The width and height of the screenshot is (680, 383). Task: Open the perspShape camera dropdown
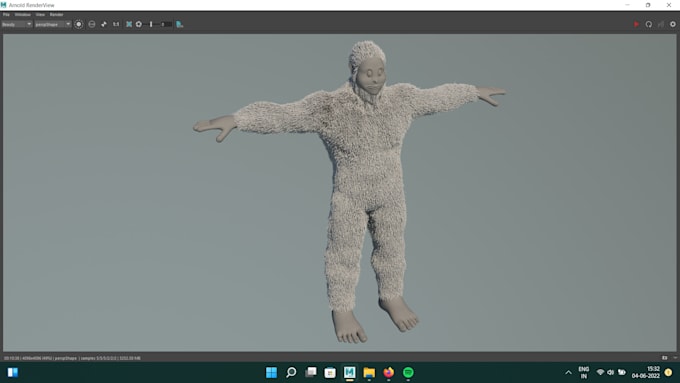[x=52, y=24]
